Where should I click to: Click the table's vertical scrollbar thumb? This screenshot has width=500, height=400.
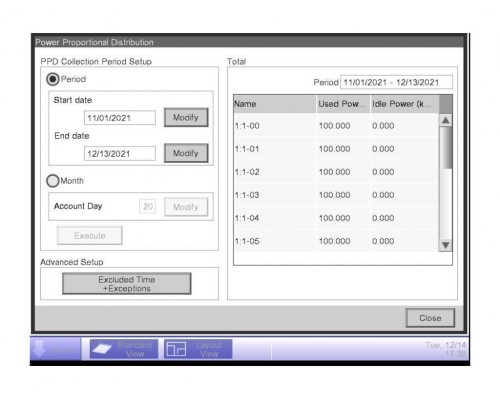(x=446, y=148)
